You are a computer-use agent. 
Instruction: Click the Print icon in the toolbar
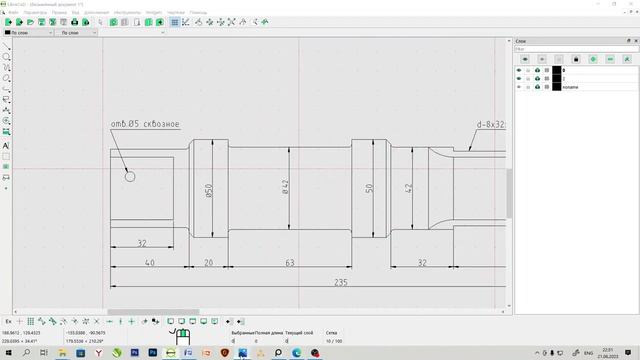[74, 22]
